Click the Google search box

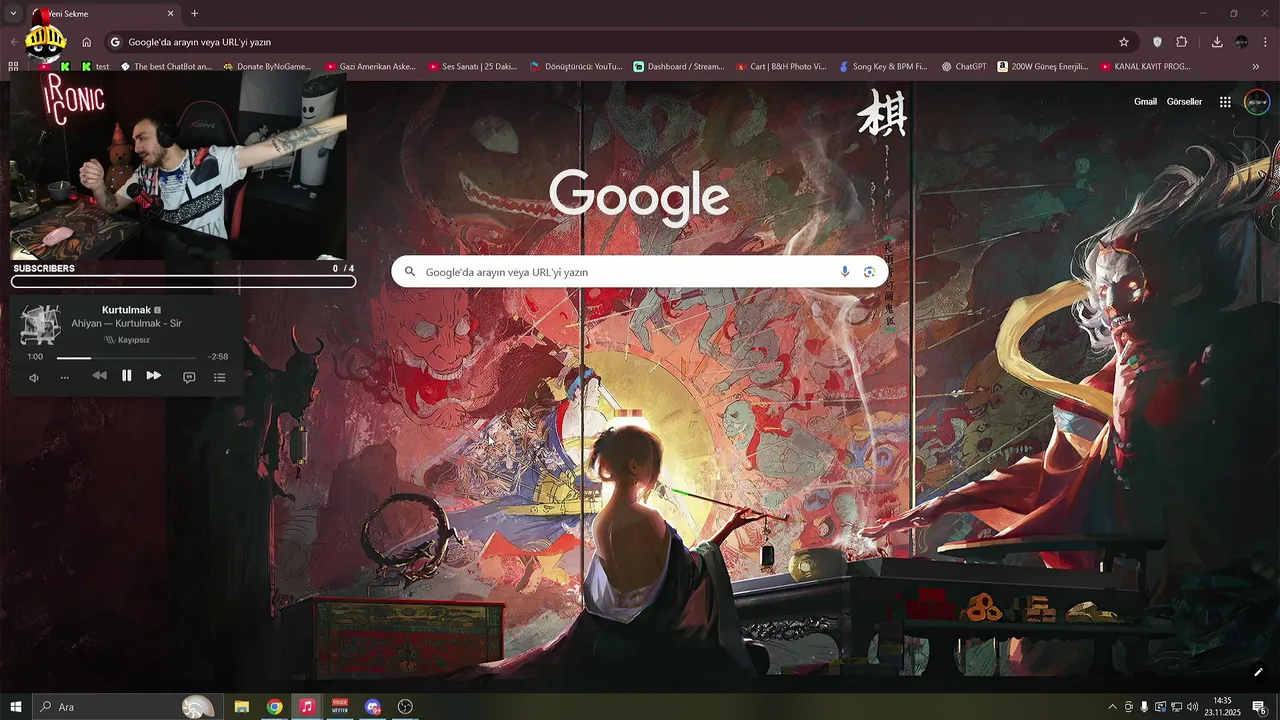[639, 272]
